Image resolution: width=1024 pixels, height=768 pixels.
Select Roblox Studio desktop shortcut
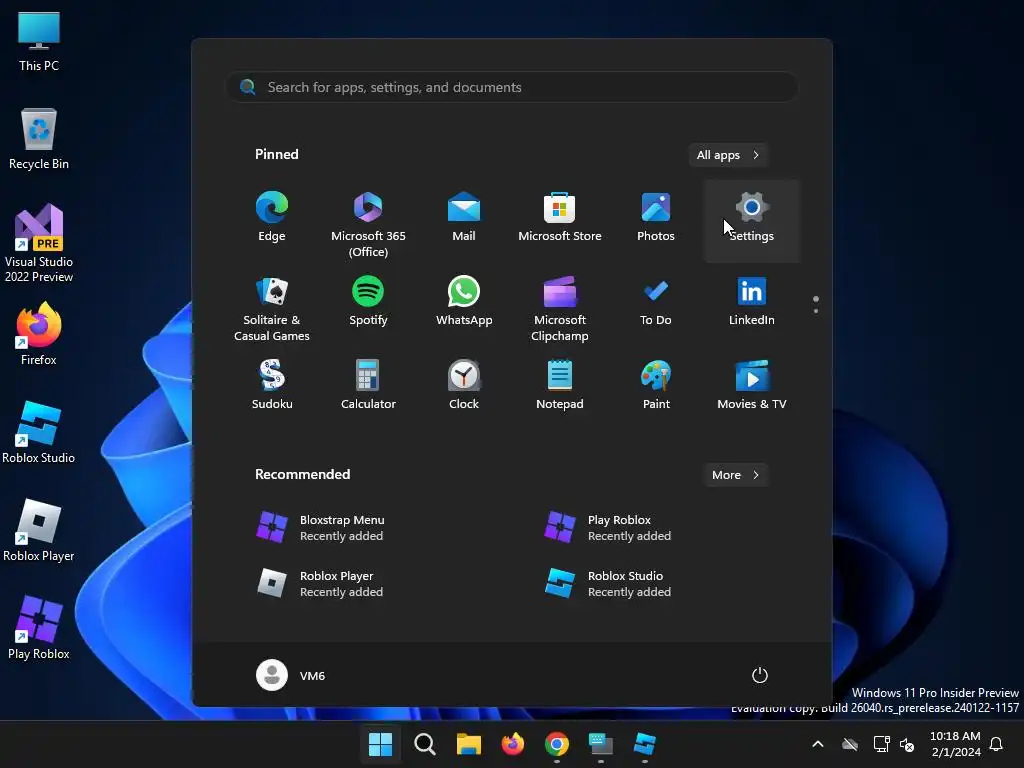point(39,432)
